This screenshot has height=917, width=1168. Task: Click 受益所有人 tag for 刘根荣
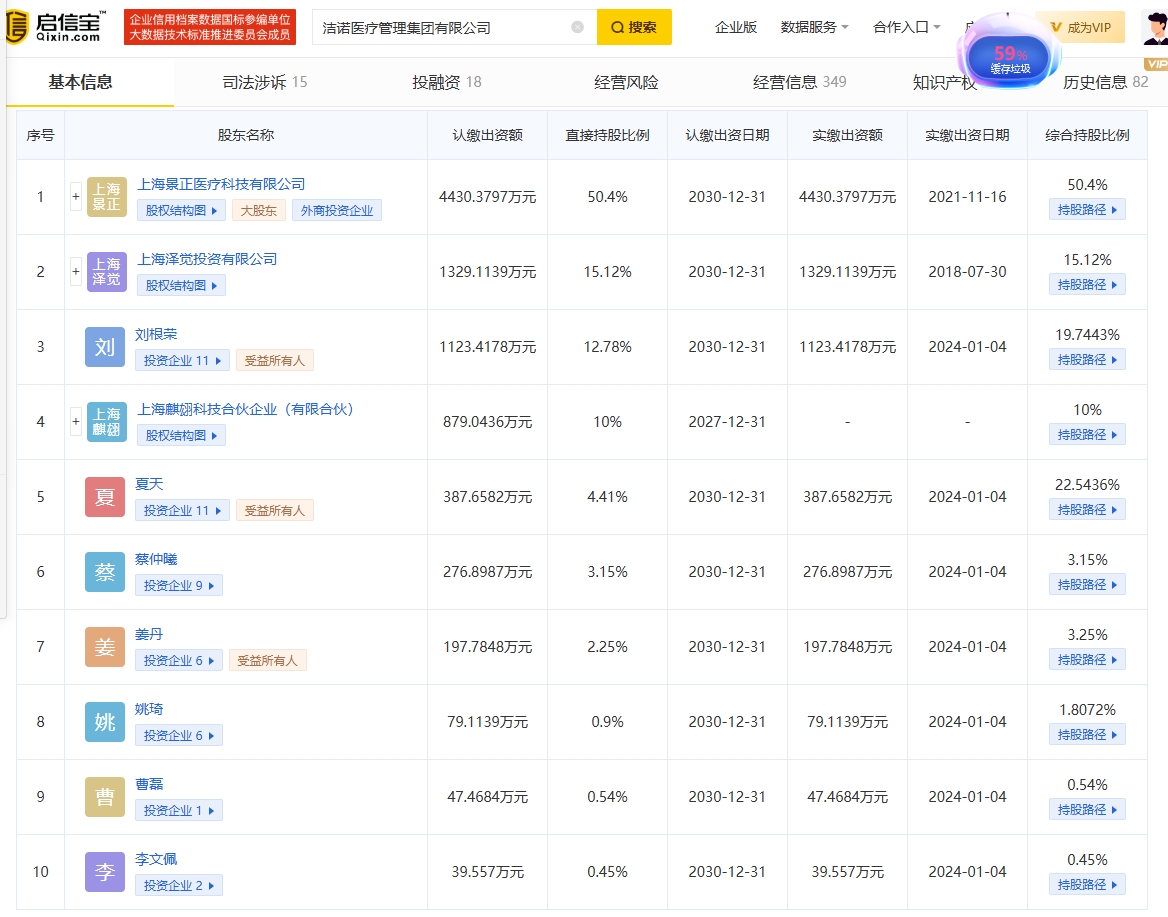(x=275, y=361)
